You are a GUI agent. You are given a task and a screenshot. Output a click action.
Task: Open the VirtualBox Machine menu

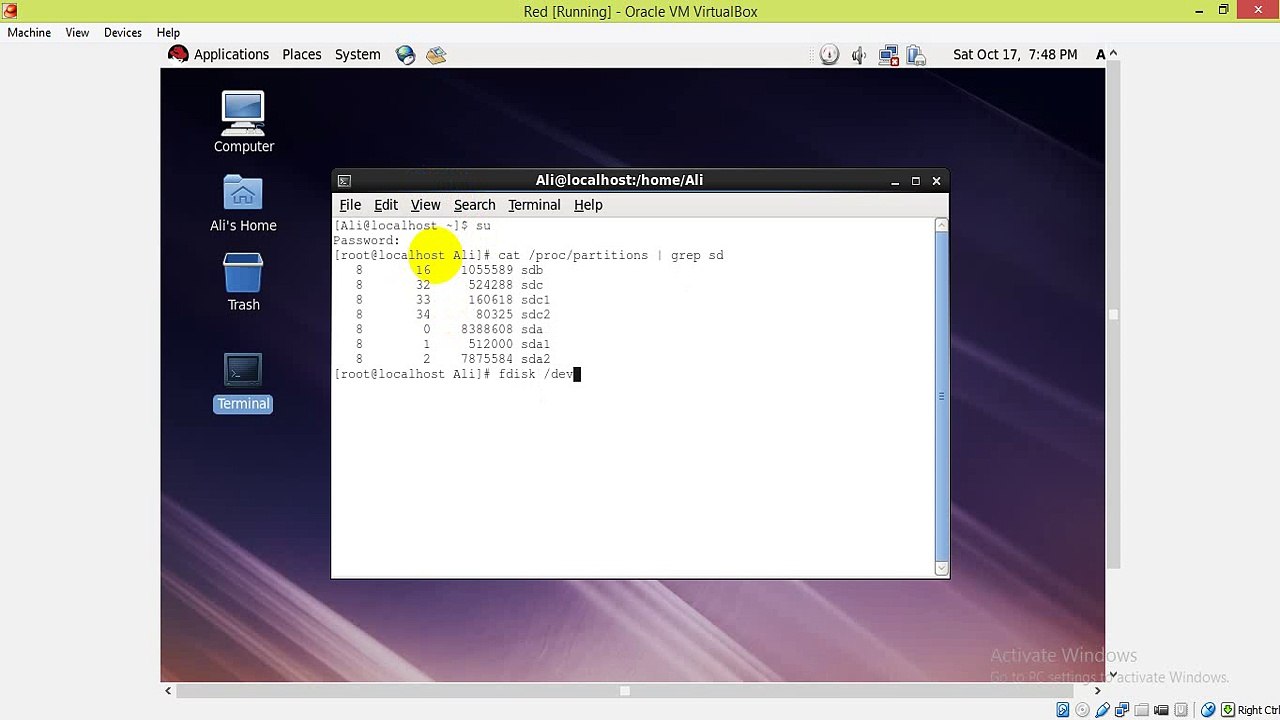[x=29, y=32]
